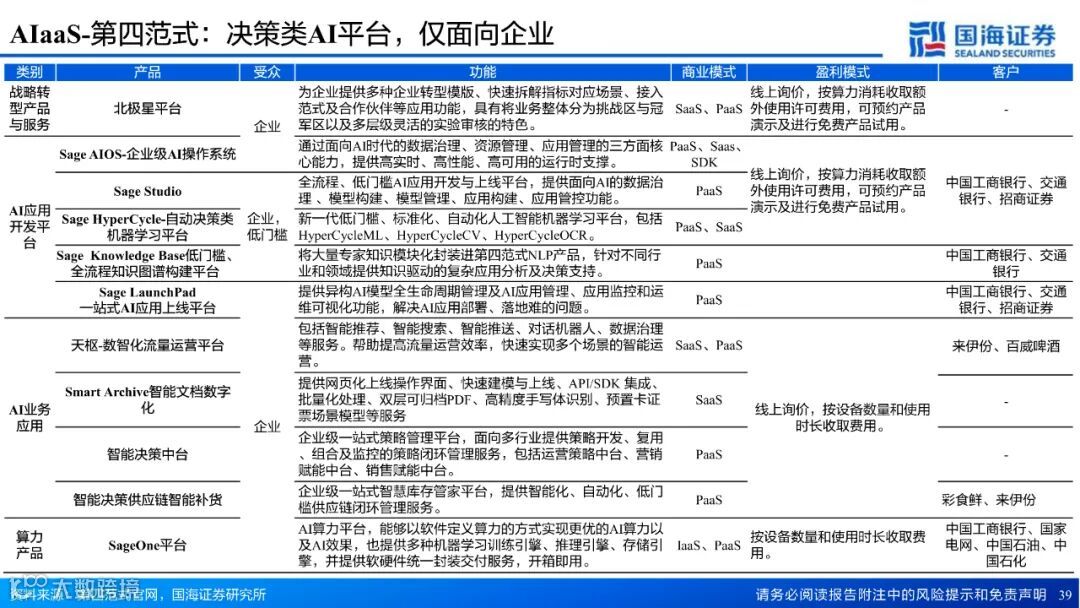Click the slide title AIaaS-第四范式

[282, 34]
